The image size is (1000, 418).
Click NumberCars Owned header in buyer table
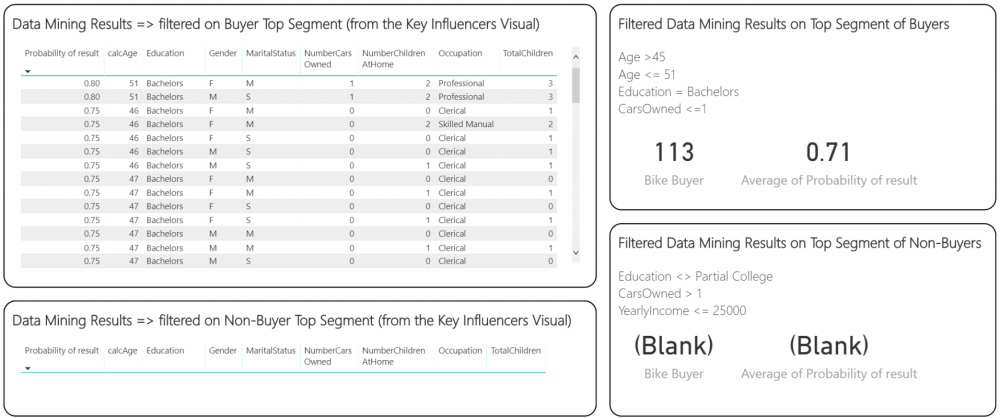pyautogui.click(x=328, y=59)
